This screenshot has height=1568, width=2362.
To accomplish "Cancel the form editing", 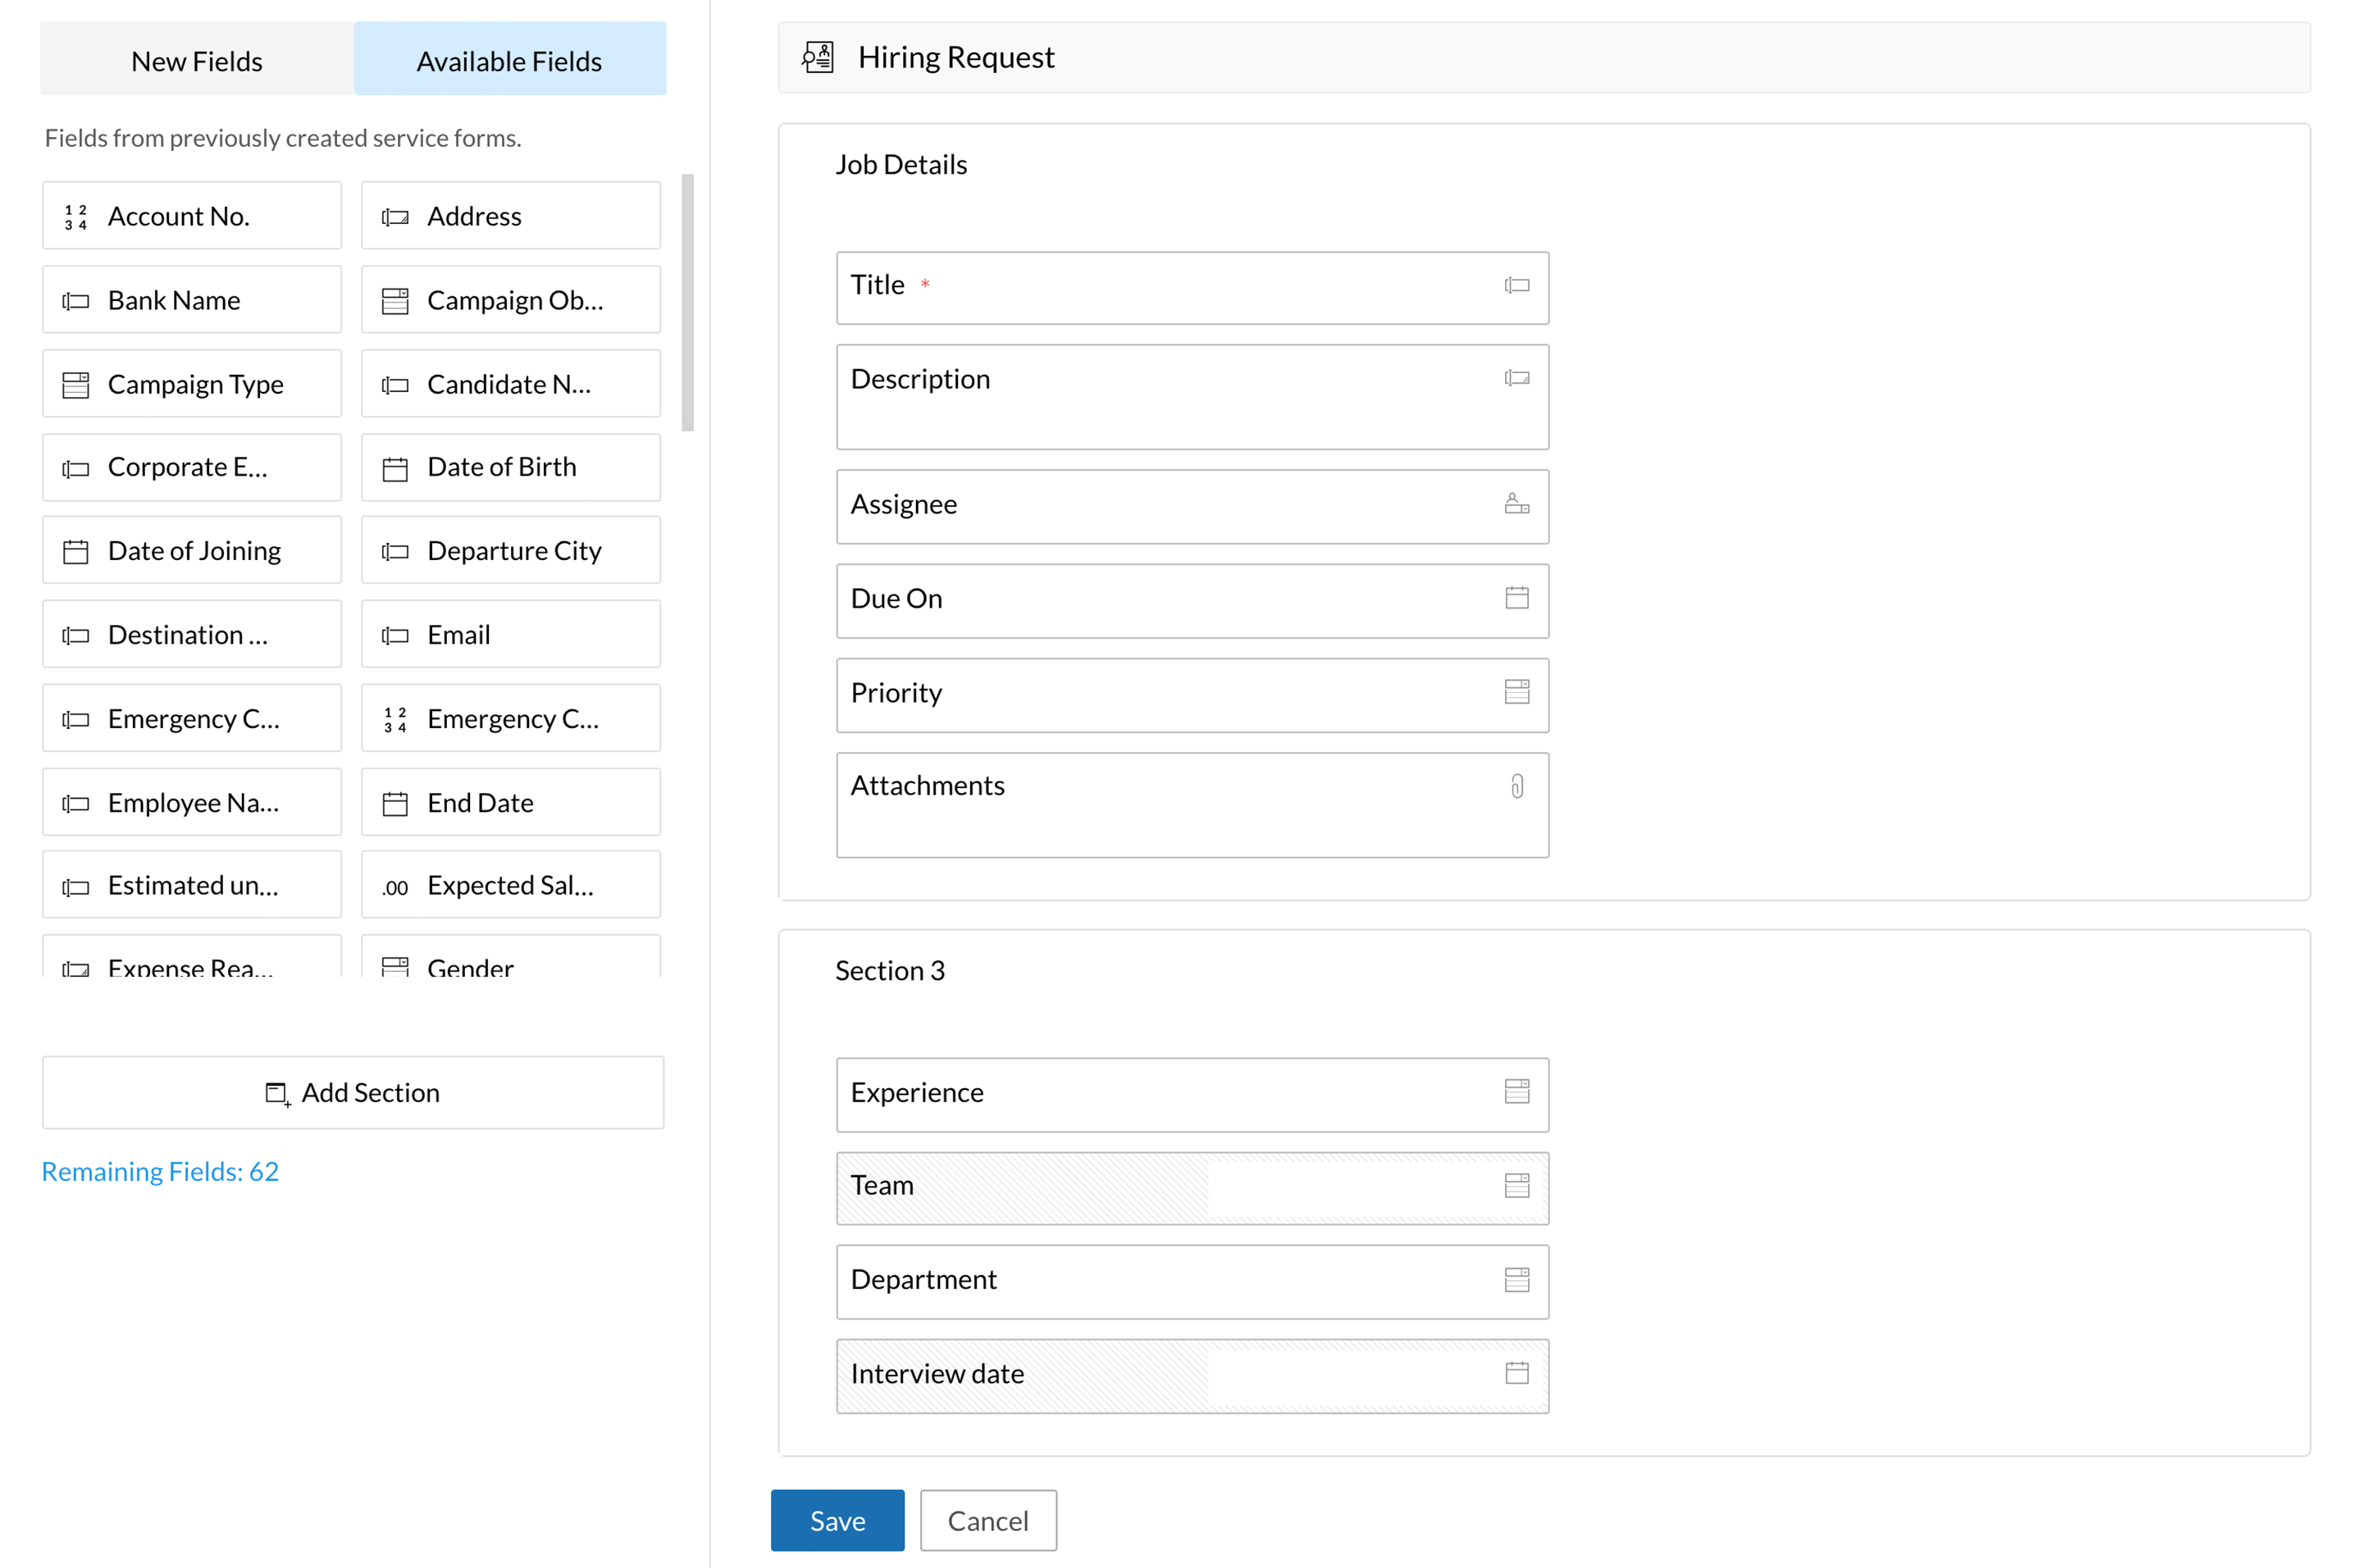I will pos(987,1520).
